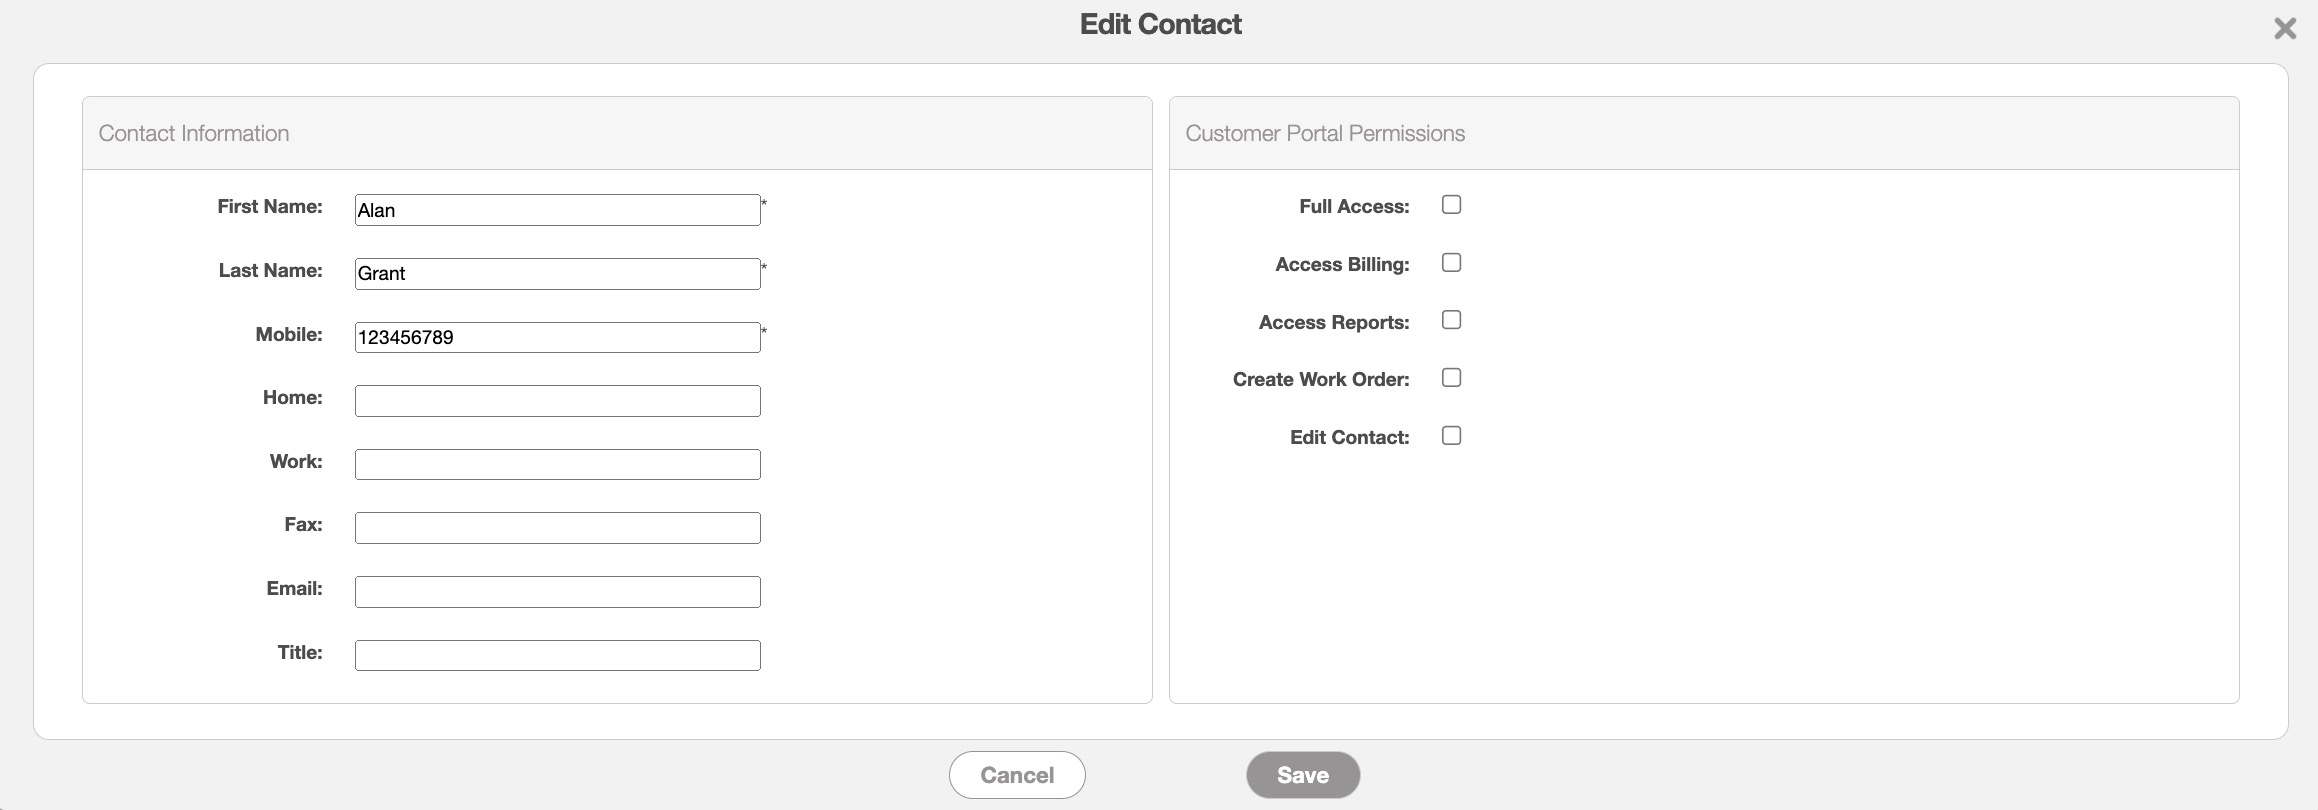Toggle the Access Billing permission
The width and height of the screenshot is (2318, 810).
pos(1451,263)
